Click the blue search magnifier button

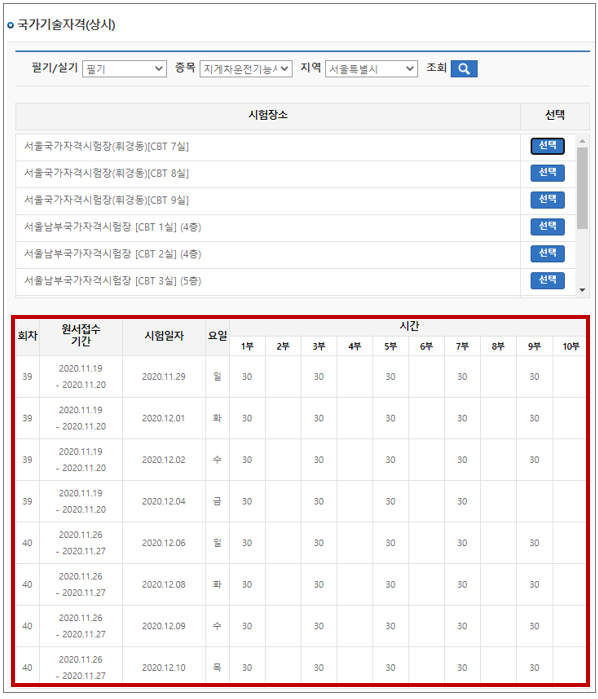[x=464, y=69]
